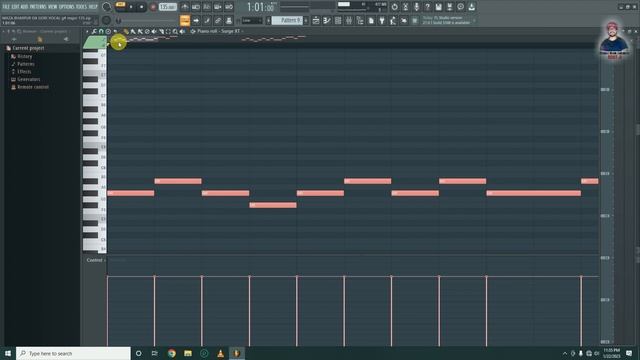Open Piano roll - Surge XT target channel dropdown

point(219,31)
